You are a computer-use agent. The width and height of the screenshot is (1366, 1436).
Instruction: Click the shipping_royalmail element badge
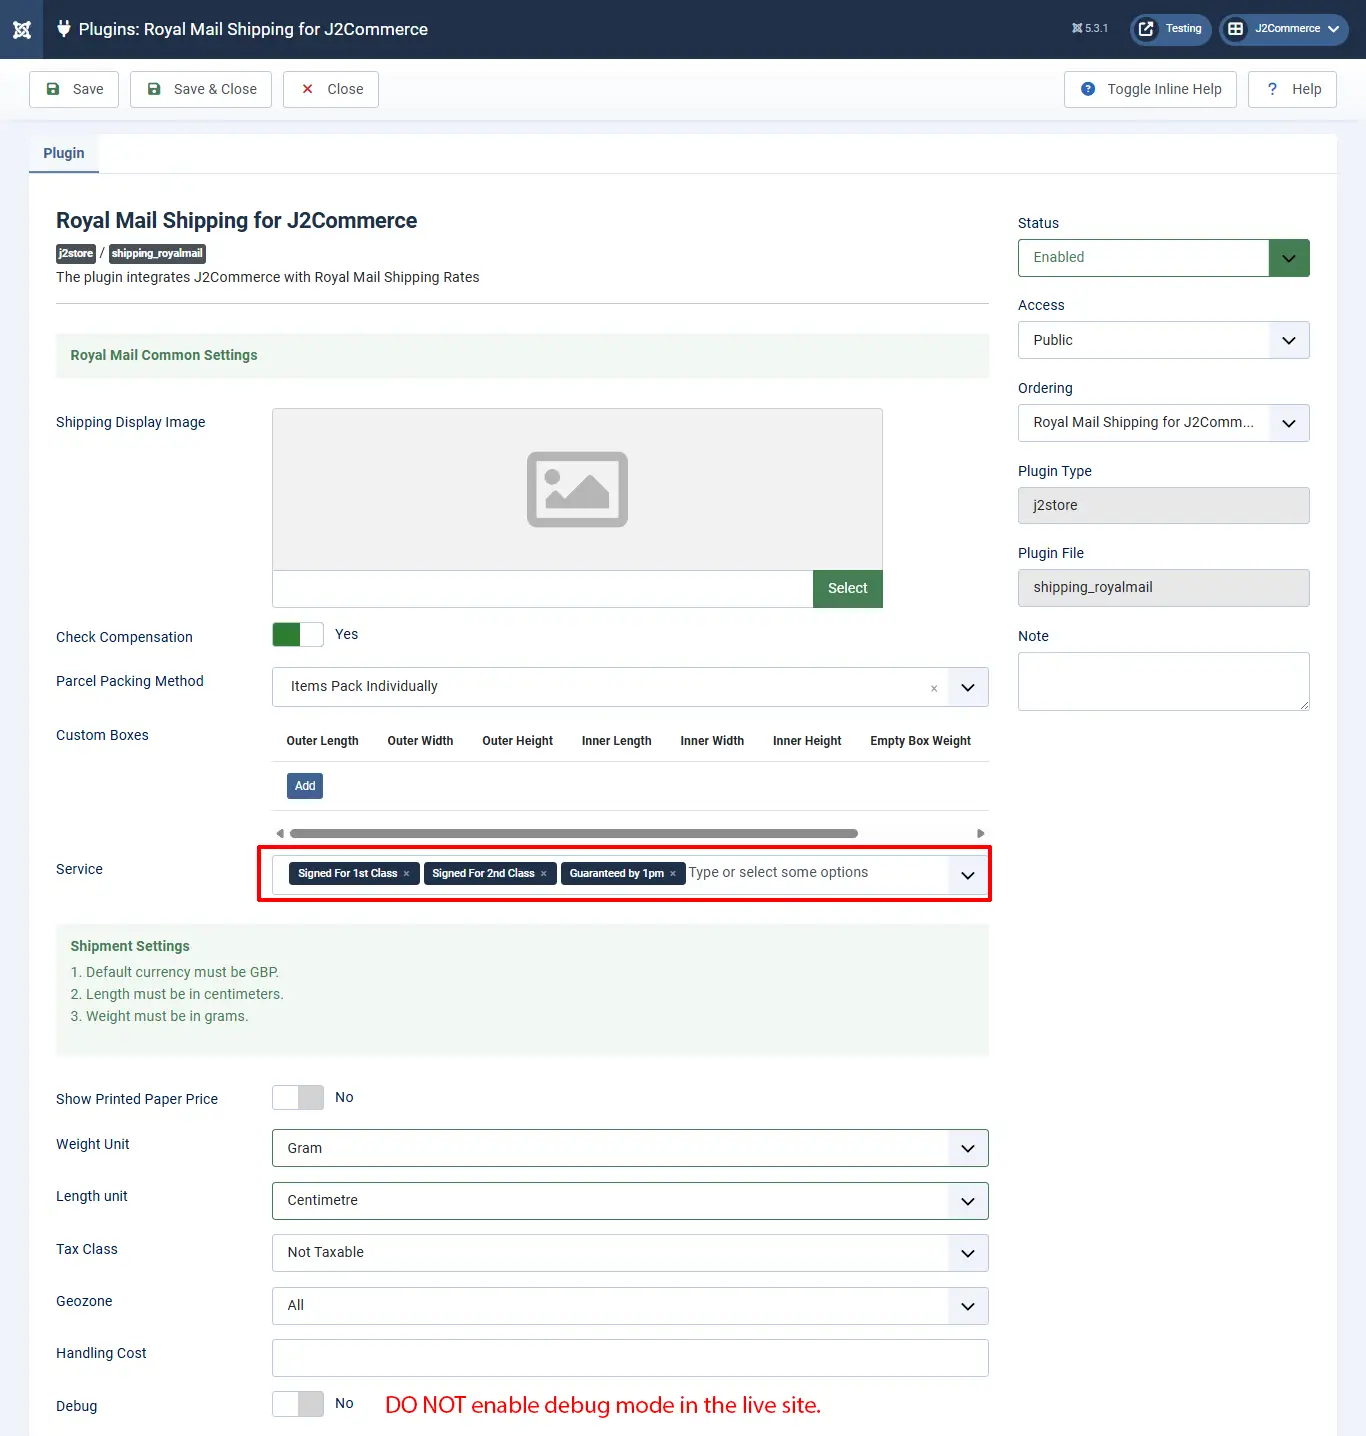tap(157, 254)
